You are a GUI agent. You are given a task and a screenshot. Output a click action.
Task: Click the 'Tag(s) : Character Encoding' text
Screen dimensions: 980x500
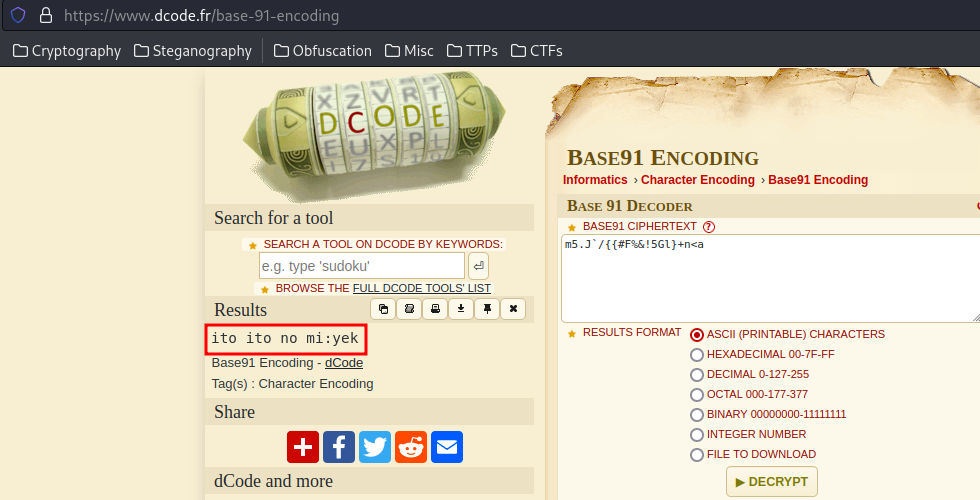coord(292,384)
